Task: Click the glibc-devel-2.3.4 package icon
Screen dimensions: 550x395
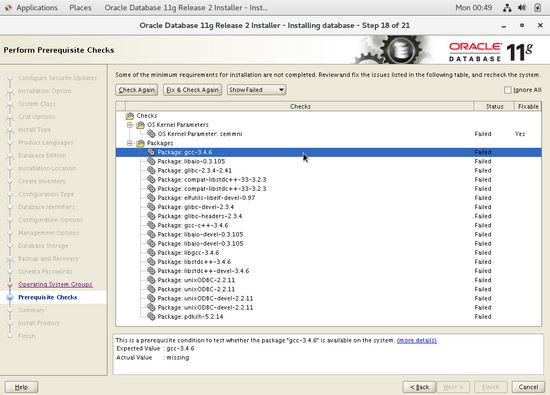Action: click(151, 207)
